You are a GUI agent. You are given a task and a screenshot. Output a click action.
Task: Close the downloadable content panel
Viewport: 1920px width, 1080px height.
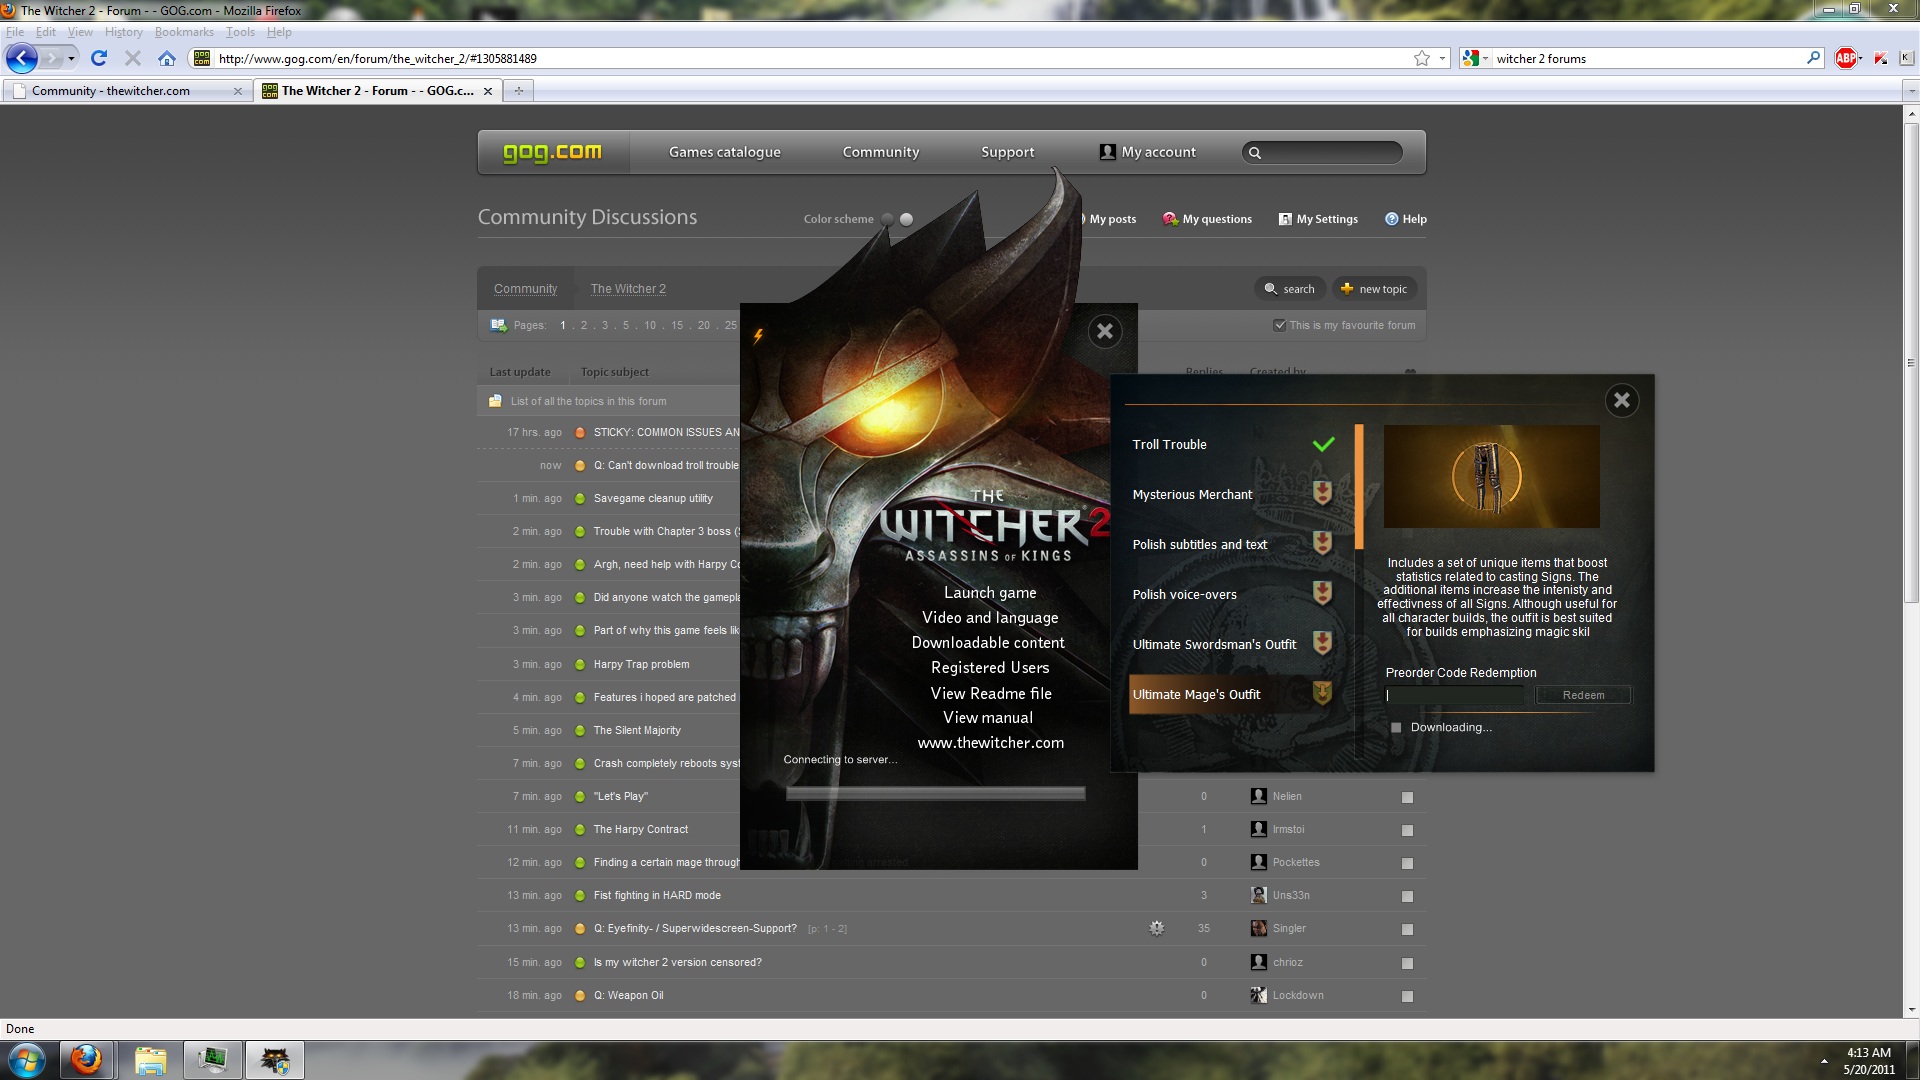(x=1621, y=401)
